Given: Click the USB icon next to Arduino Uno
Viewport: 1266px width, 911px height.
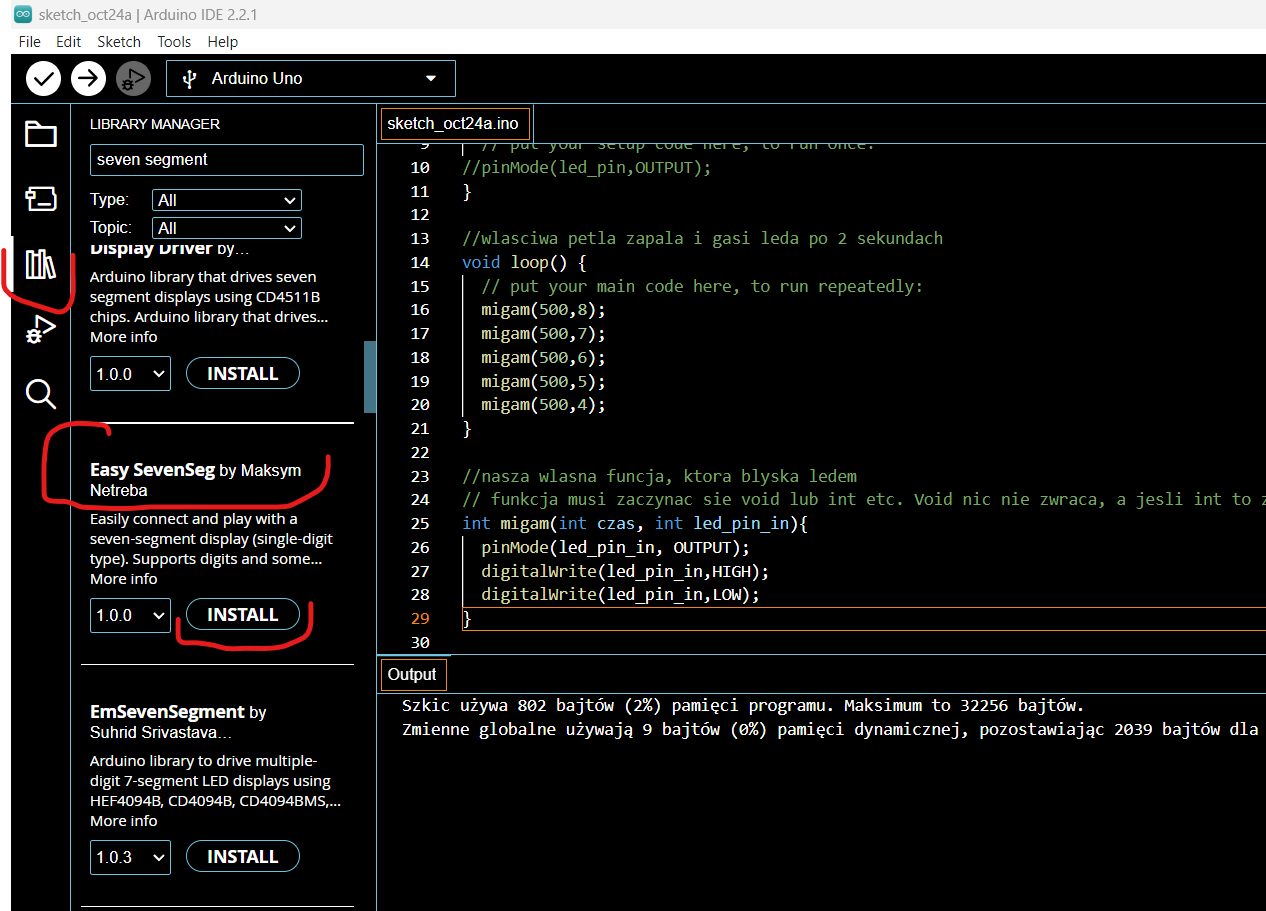Looking at the screenshot, I should click(x=188, y=79).
